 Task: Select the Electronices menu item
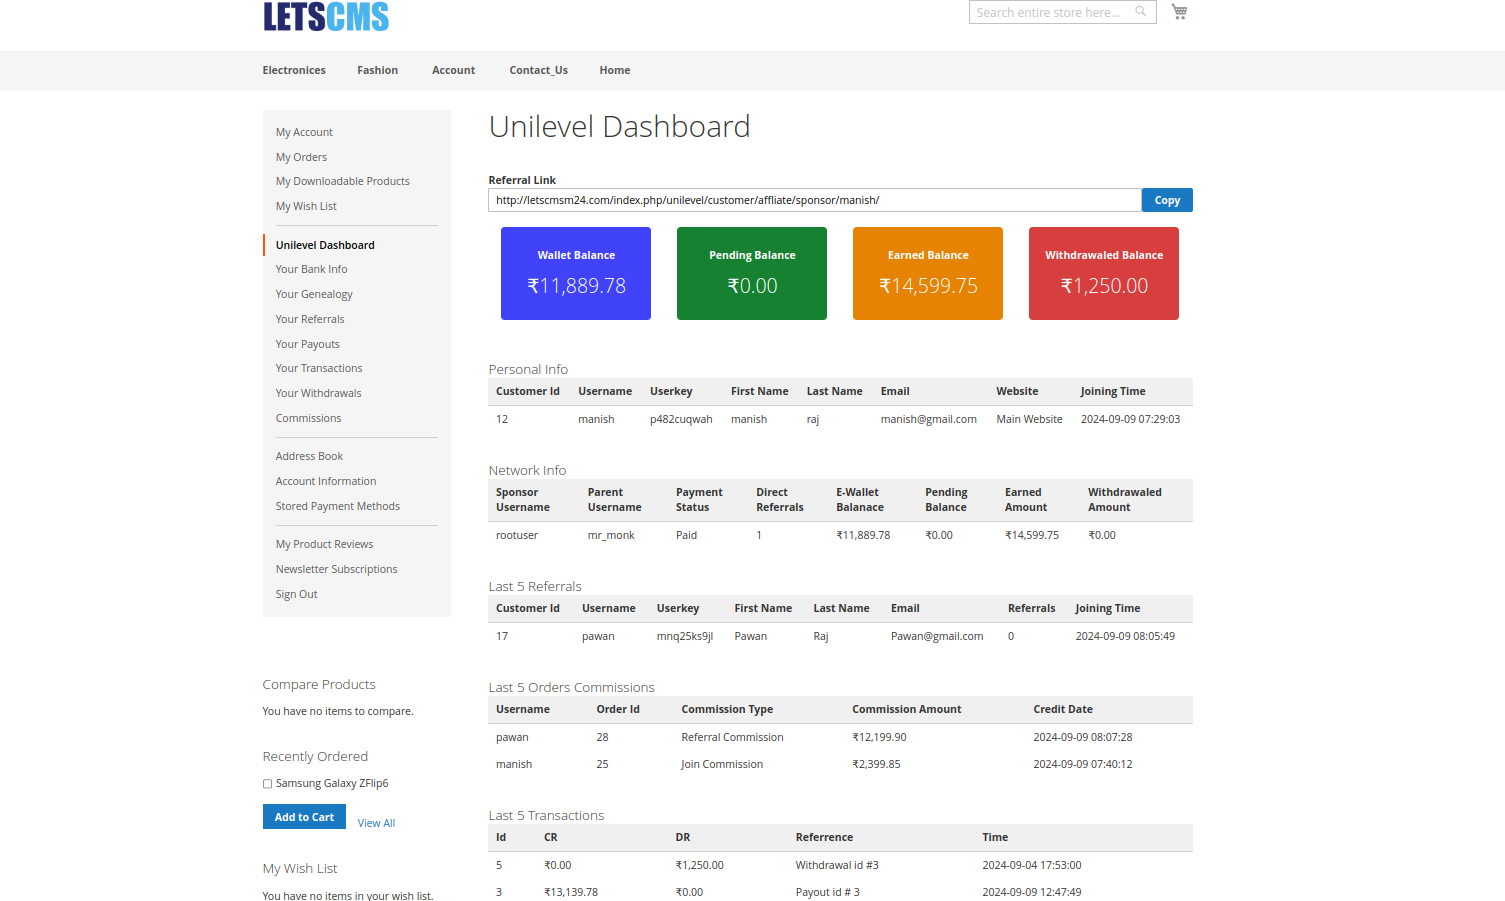pyautogui.click(x=293, y=70)
